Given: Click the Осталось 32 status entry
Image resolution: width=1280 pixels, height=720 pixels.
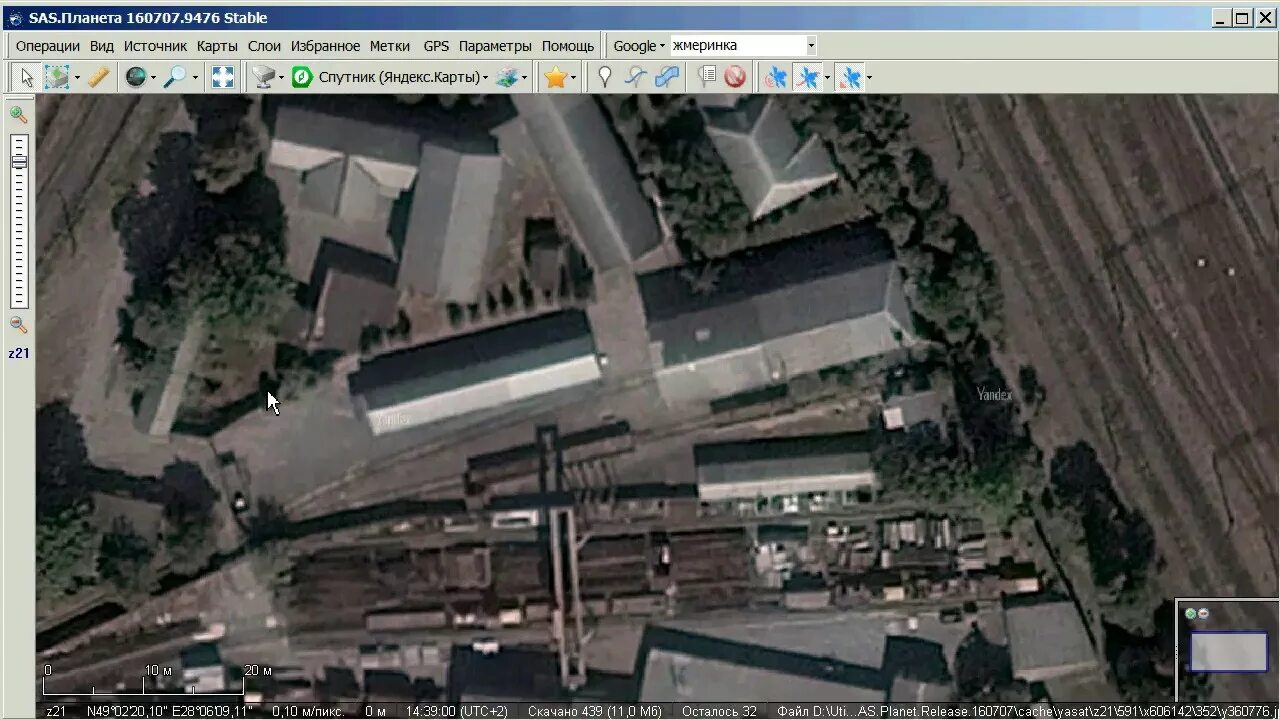Looking at the screenshot, I should point(719,711).
